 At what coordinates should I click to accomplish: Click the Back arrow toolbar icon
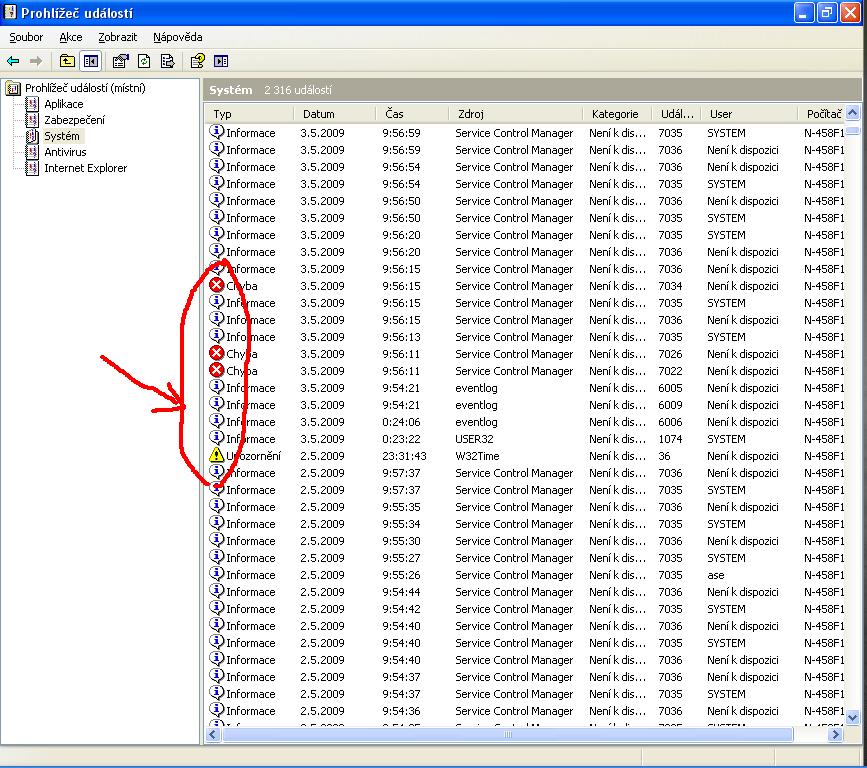click(x=13, y=61)
